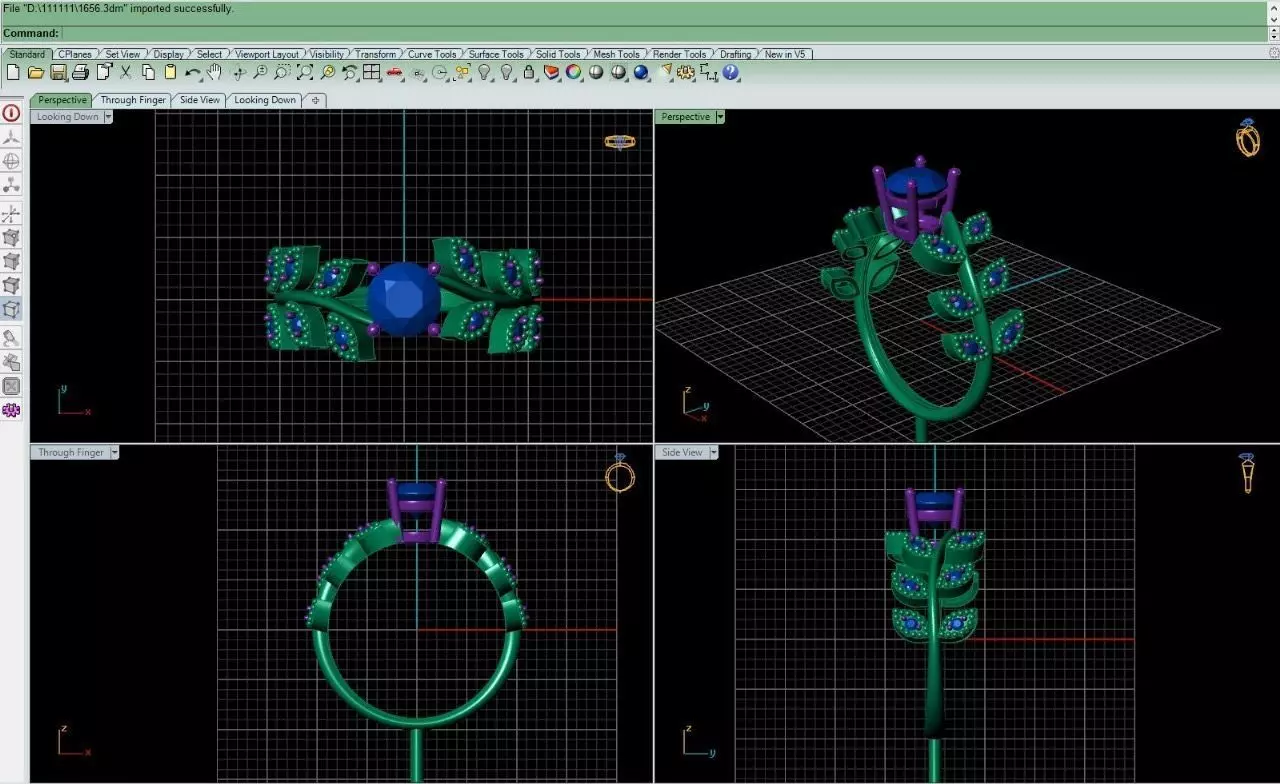Toggle the highlighted cube display icon in the sidebar
This screenshot has width=1280, height=784.
click(11, 309)
